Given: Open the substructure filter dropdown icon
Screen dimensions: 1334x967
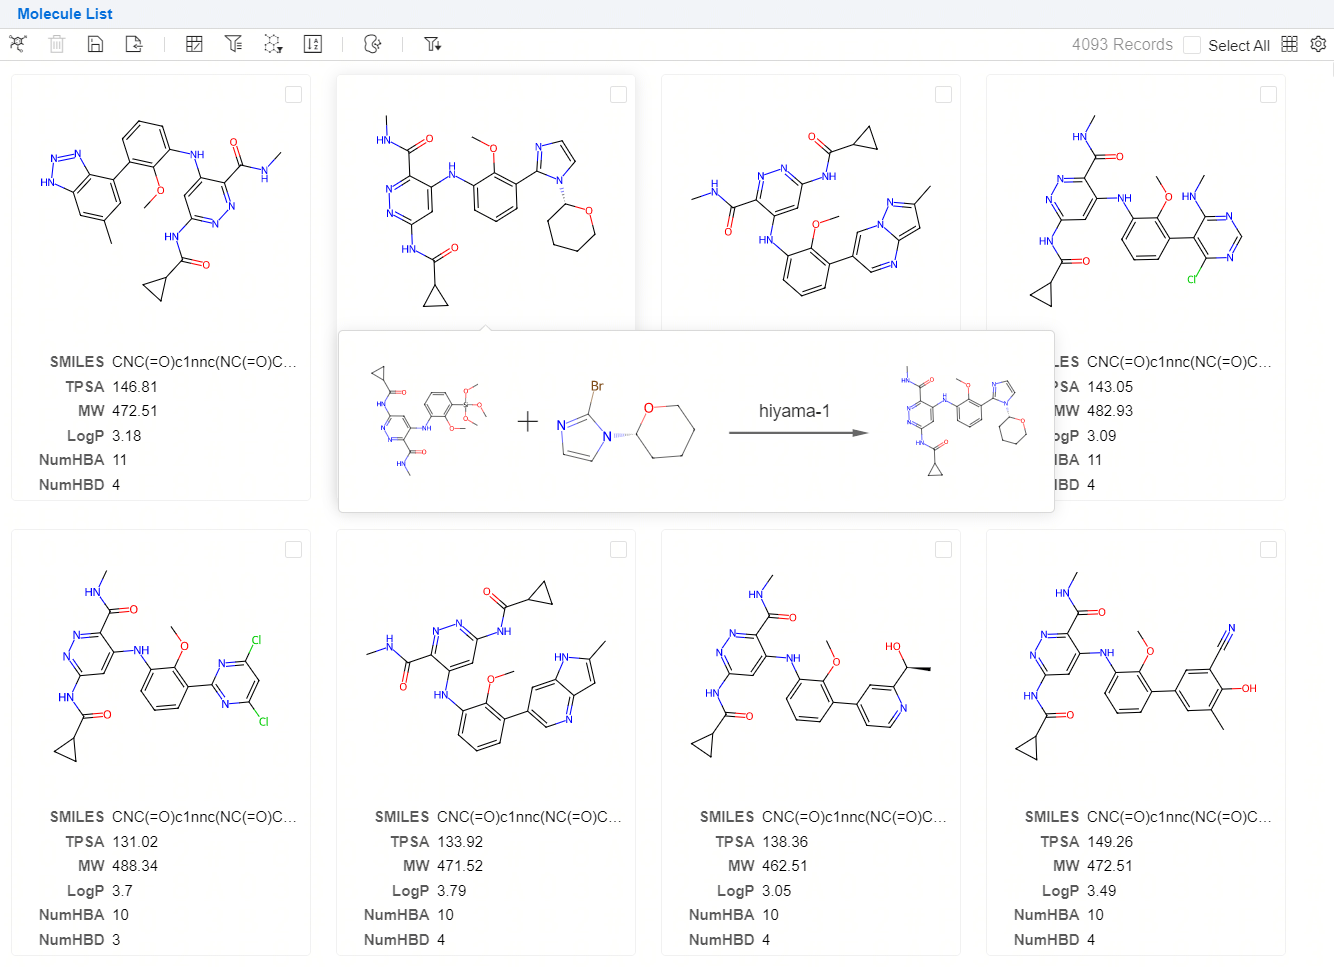Looking at the screenshot, I should 273,44.
